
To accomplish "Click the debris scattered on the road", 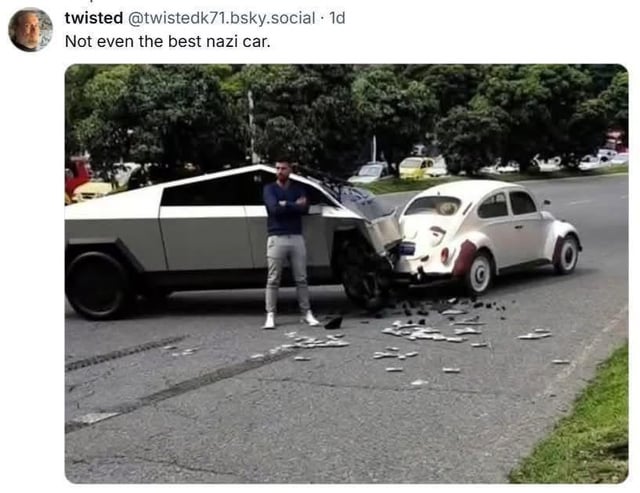I will coord(408,335).
